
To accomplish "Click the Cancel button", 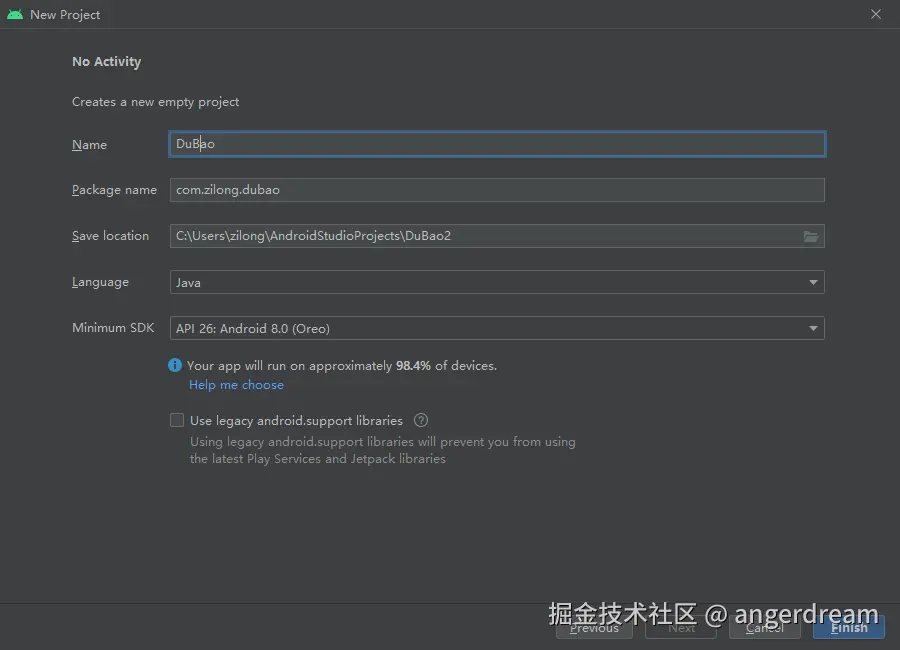I will click(x=765, y=628).
